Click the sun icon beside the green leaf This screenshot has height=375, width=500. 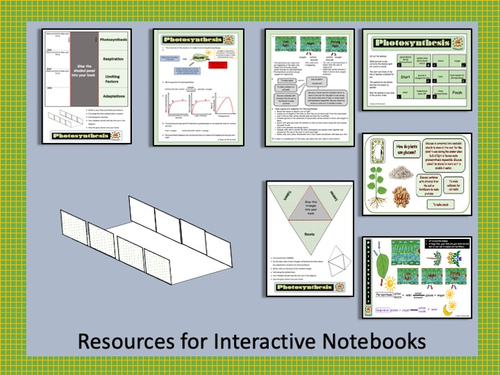coord(389,284)
